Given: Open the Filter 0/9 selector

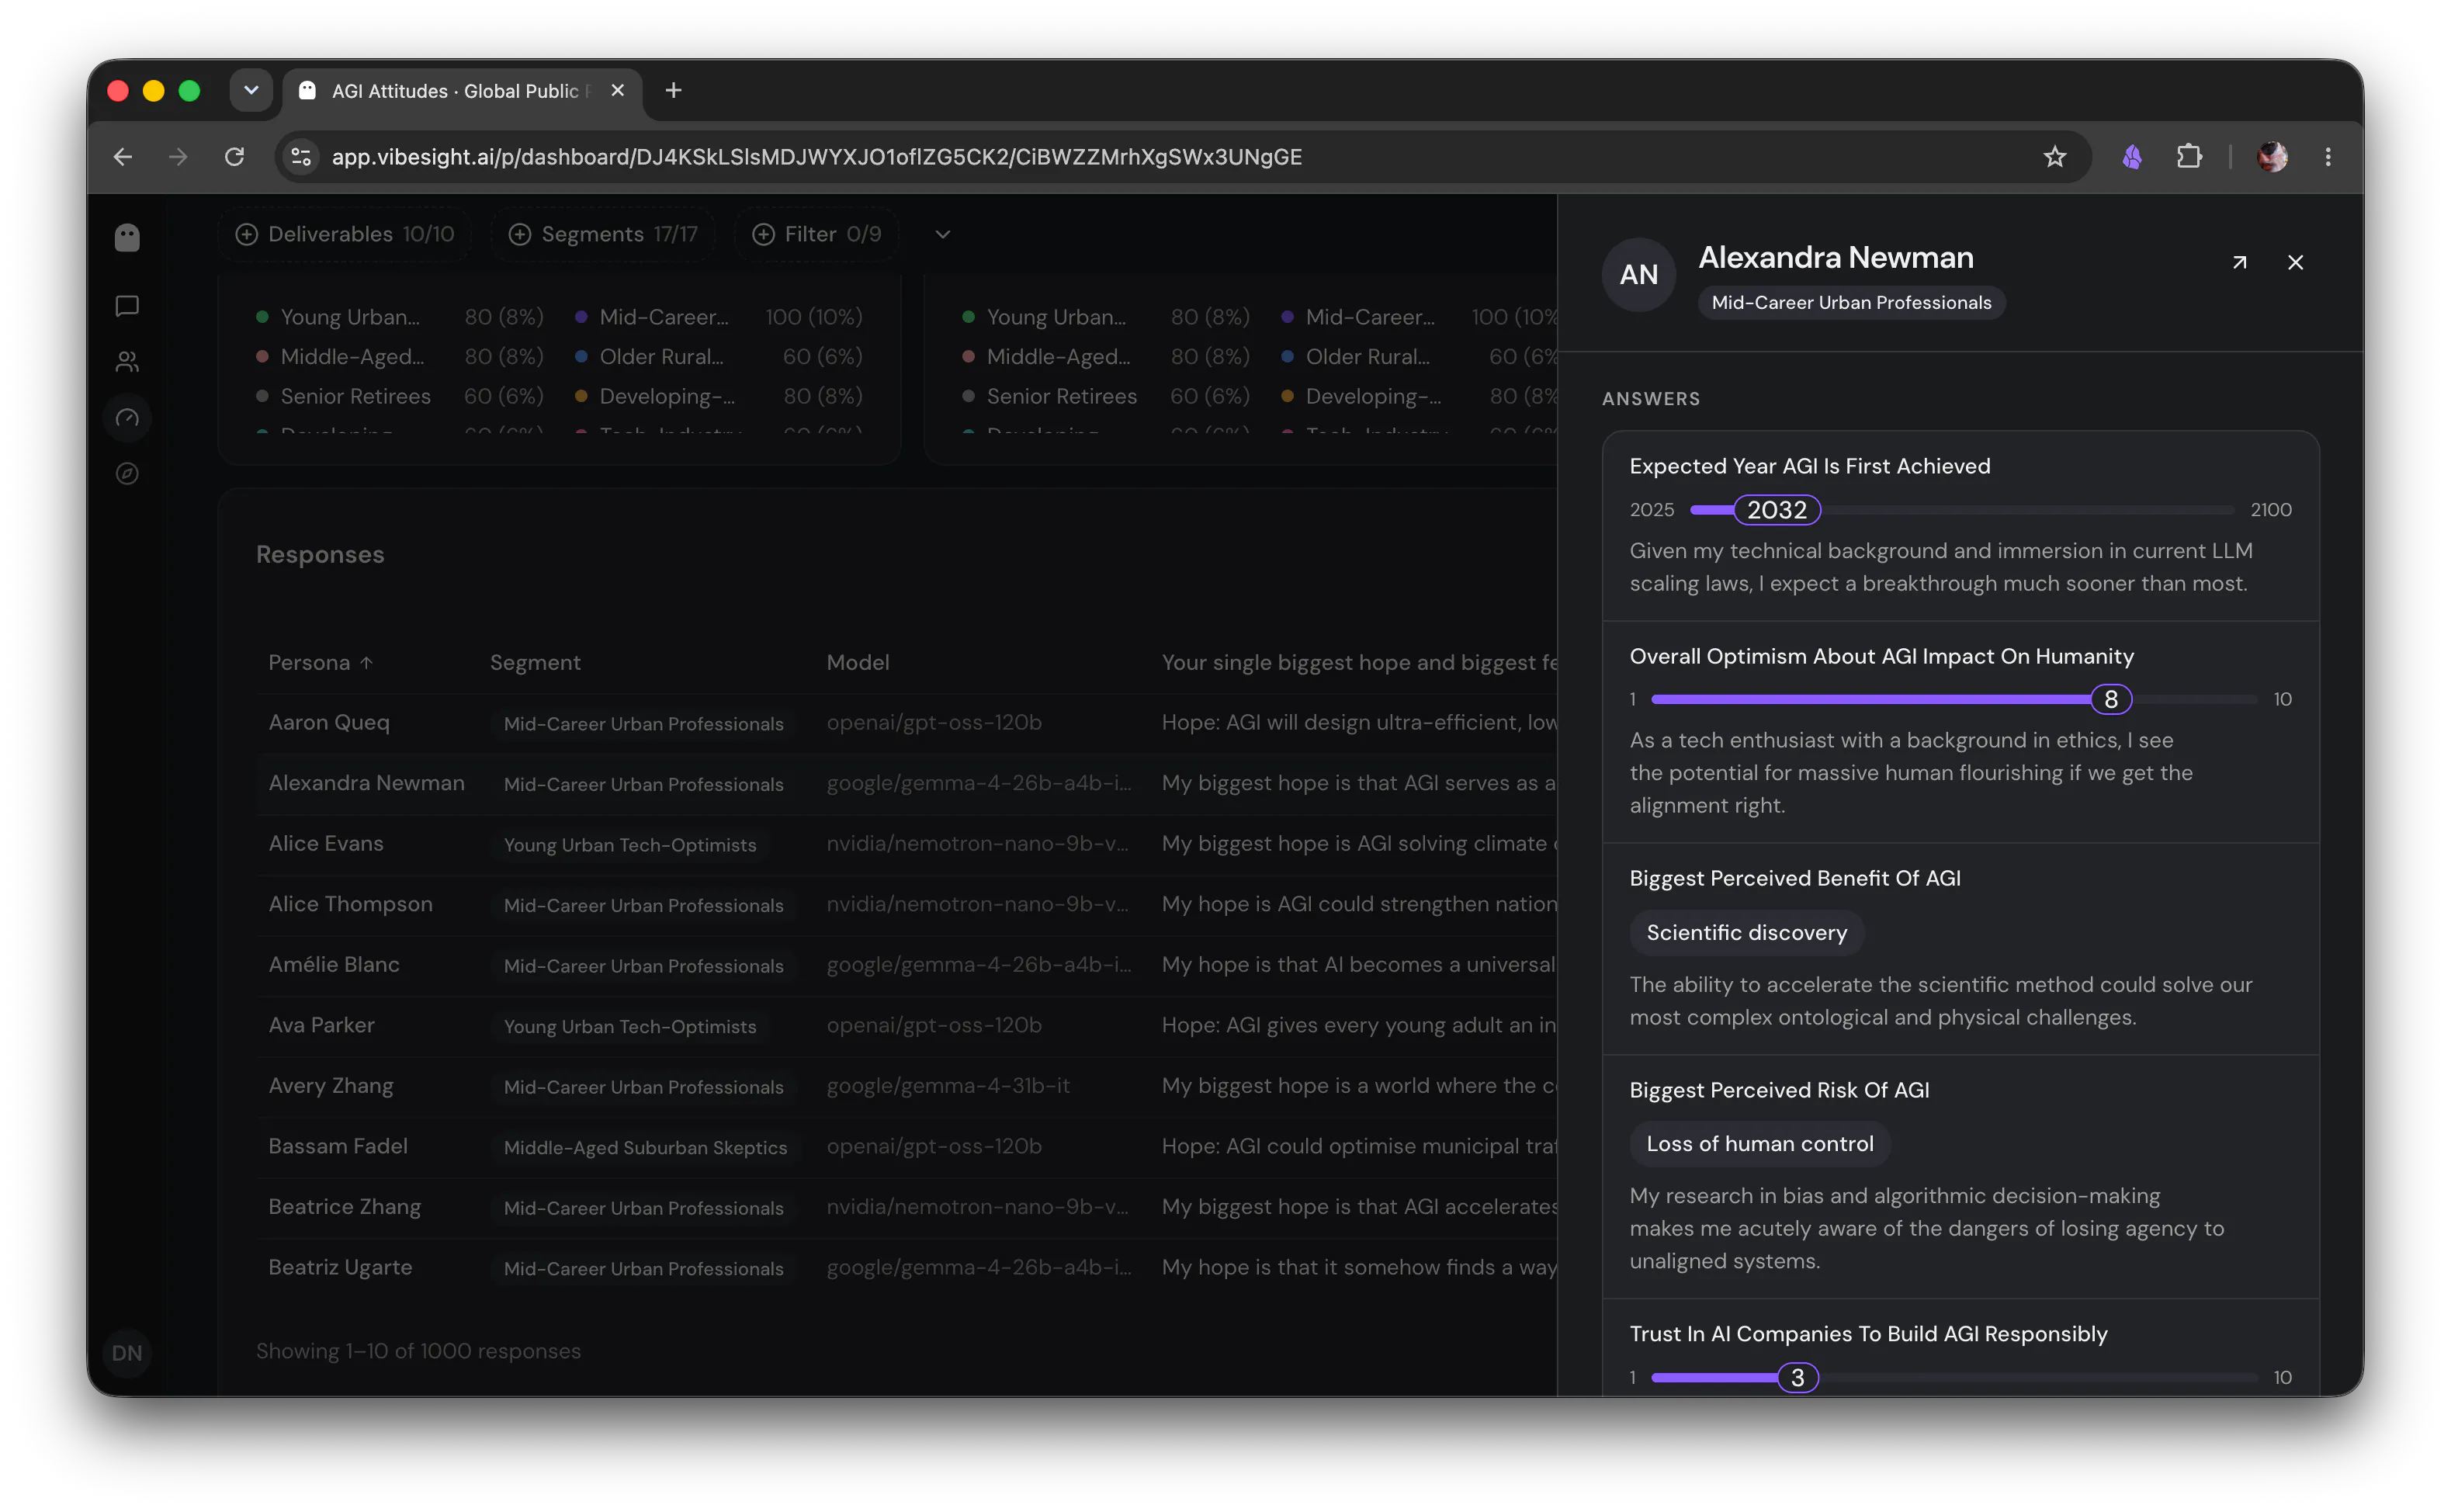Looking at the screenshot, I should [x=817, y=234].
